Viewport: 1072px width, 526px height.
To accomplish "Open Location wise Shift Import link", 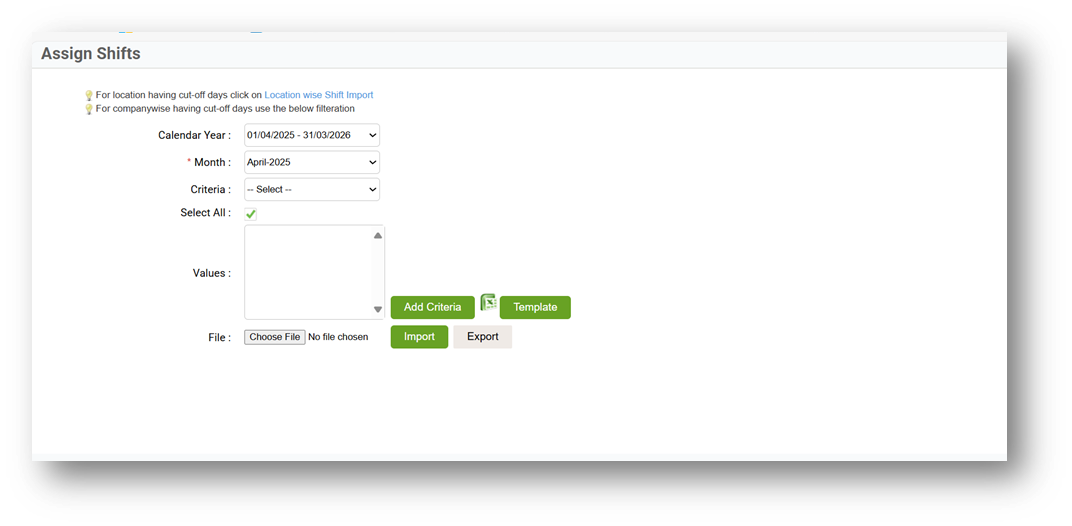I will click(x=319, y=95).
